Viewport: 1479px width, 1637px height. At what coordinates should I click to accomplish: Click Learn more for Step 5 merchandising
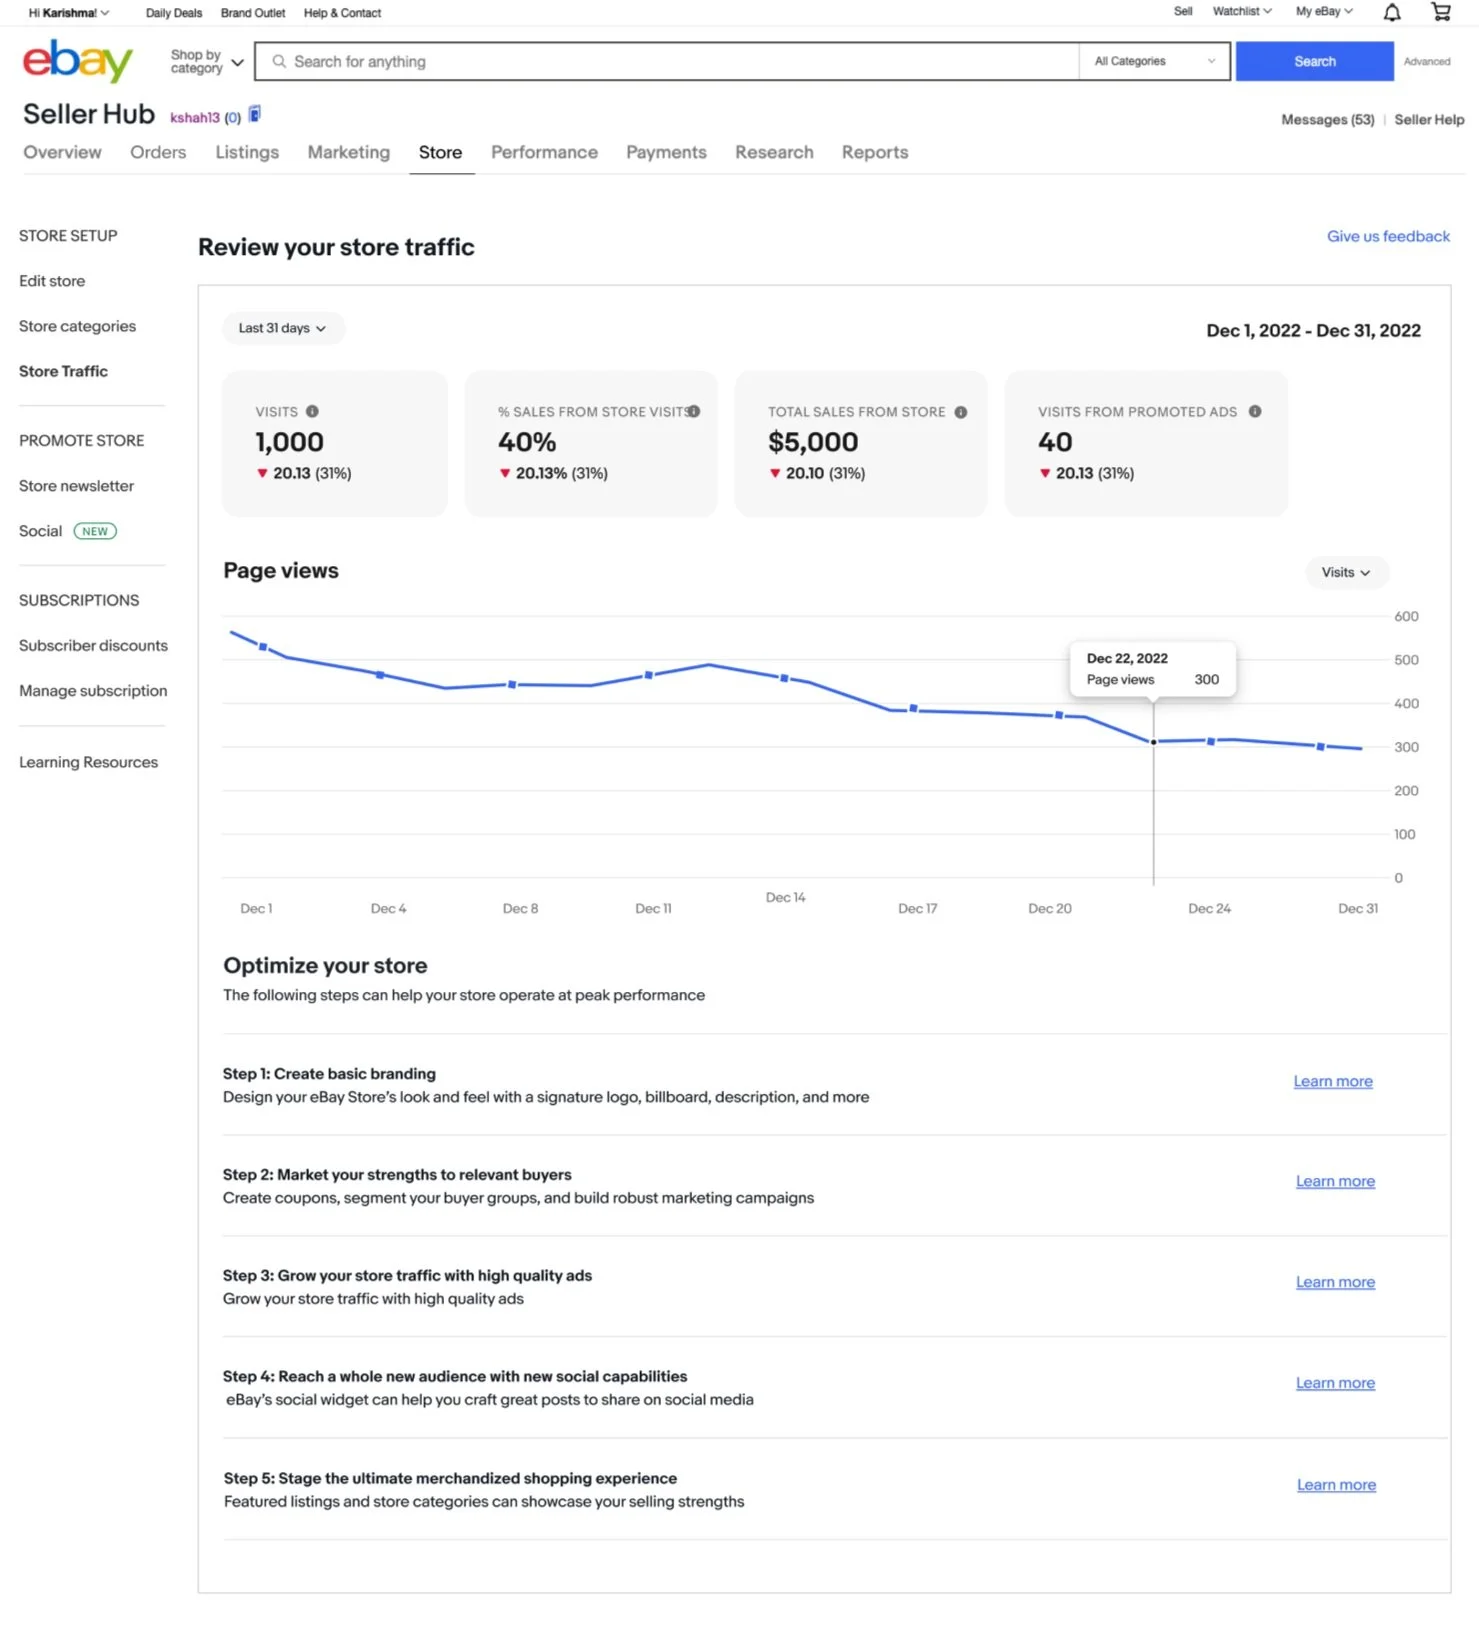click(x=1336, y=1485)
